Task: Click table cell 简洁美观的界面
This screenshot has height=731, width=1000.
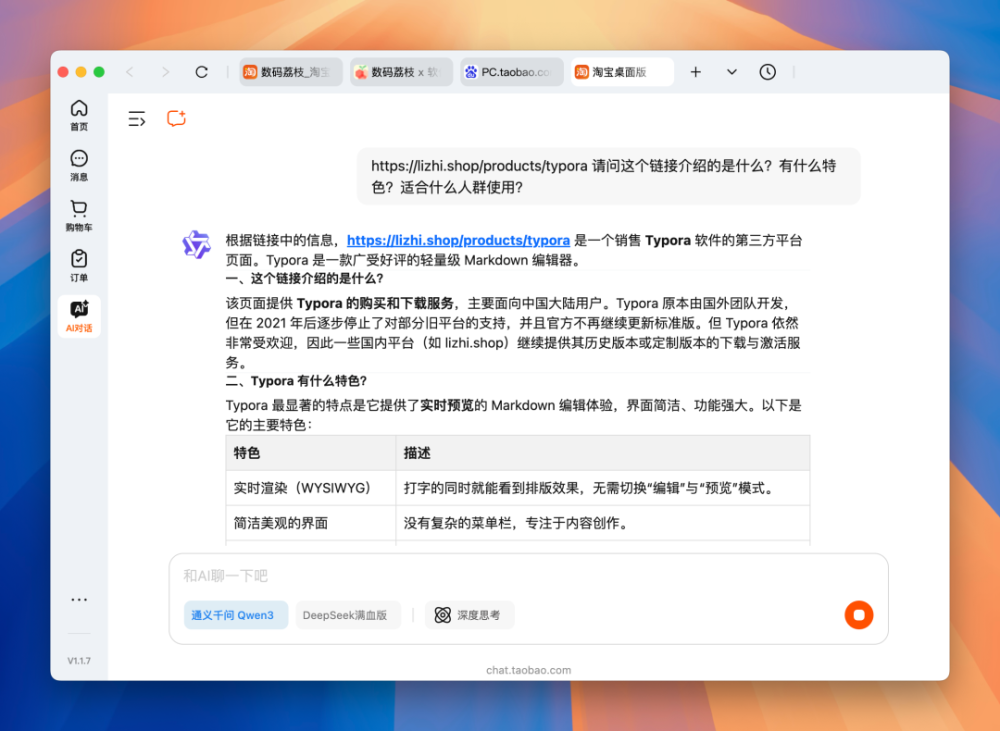Action: (x=311, y=524)
